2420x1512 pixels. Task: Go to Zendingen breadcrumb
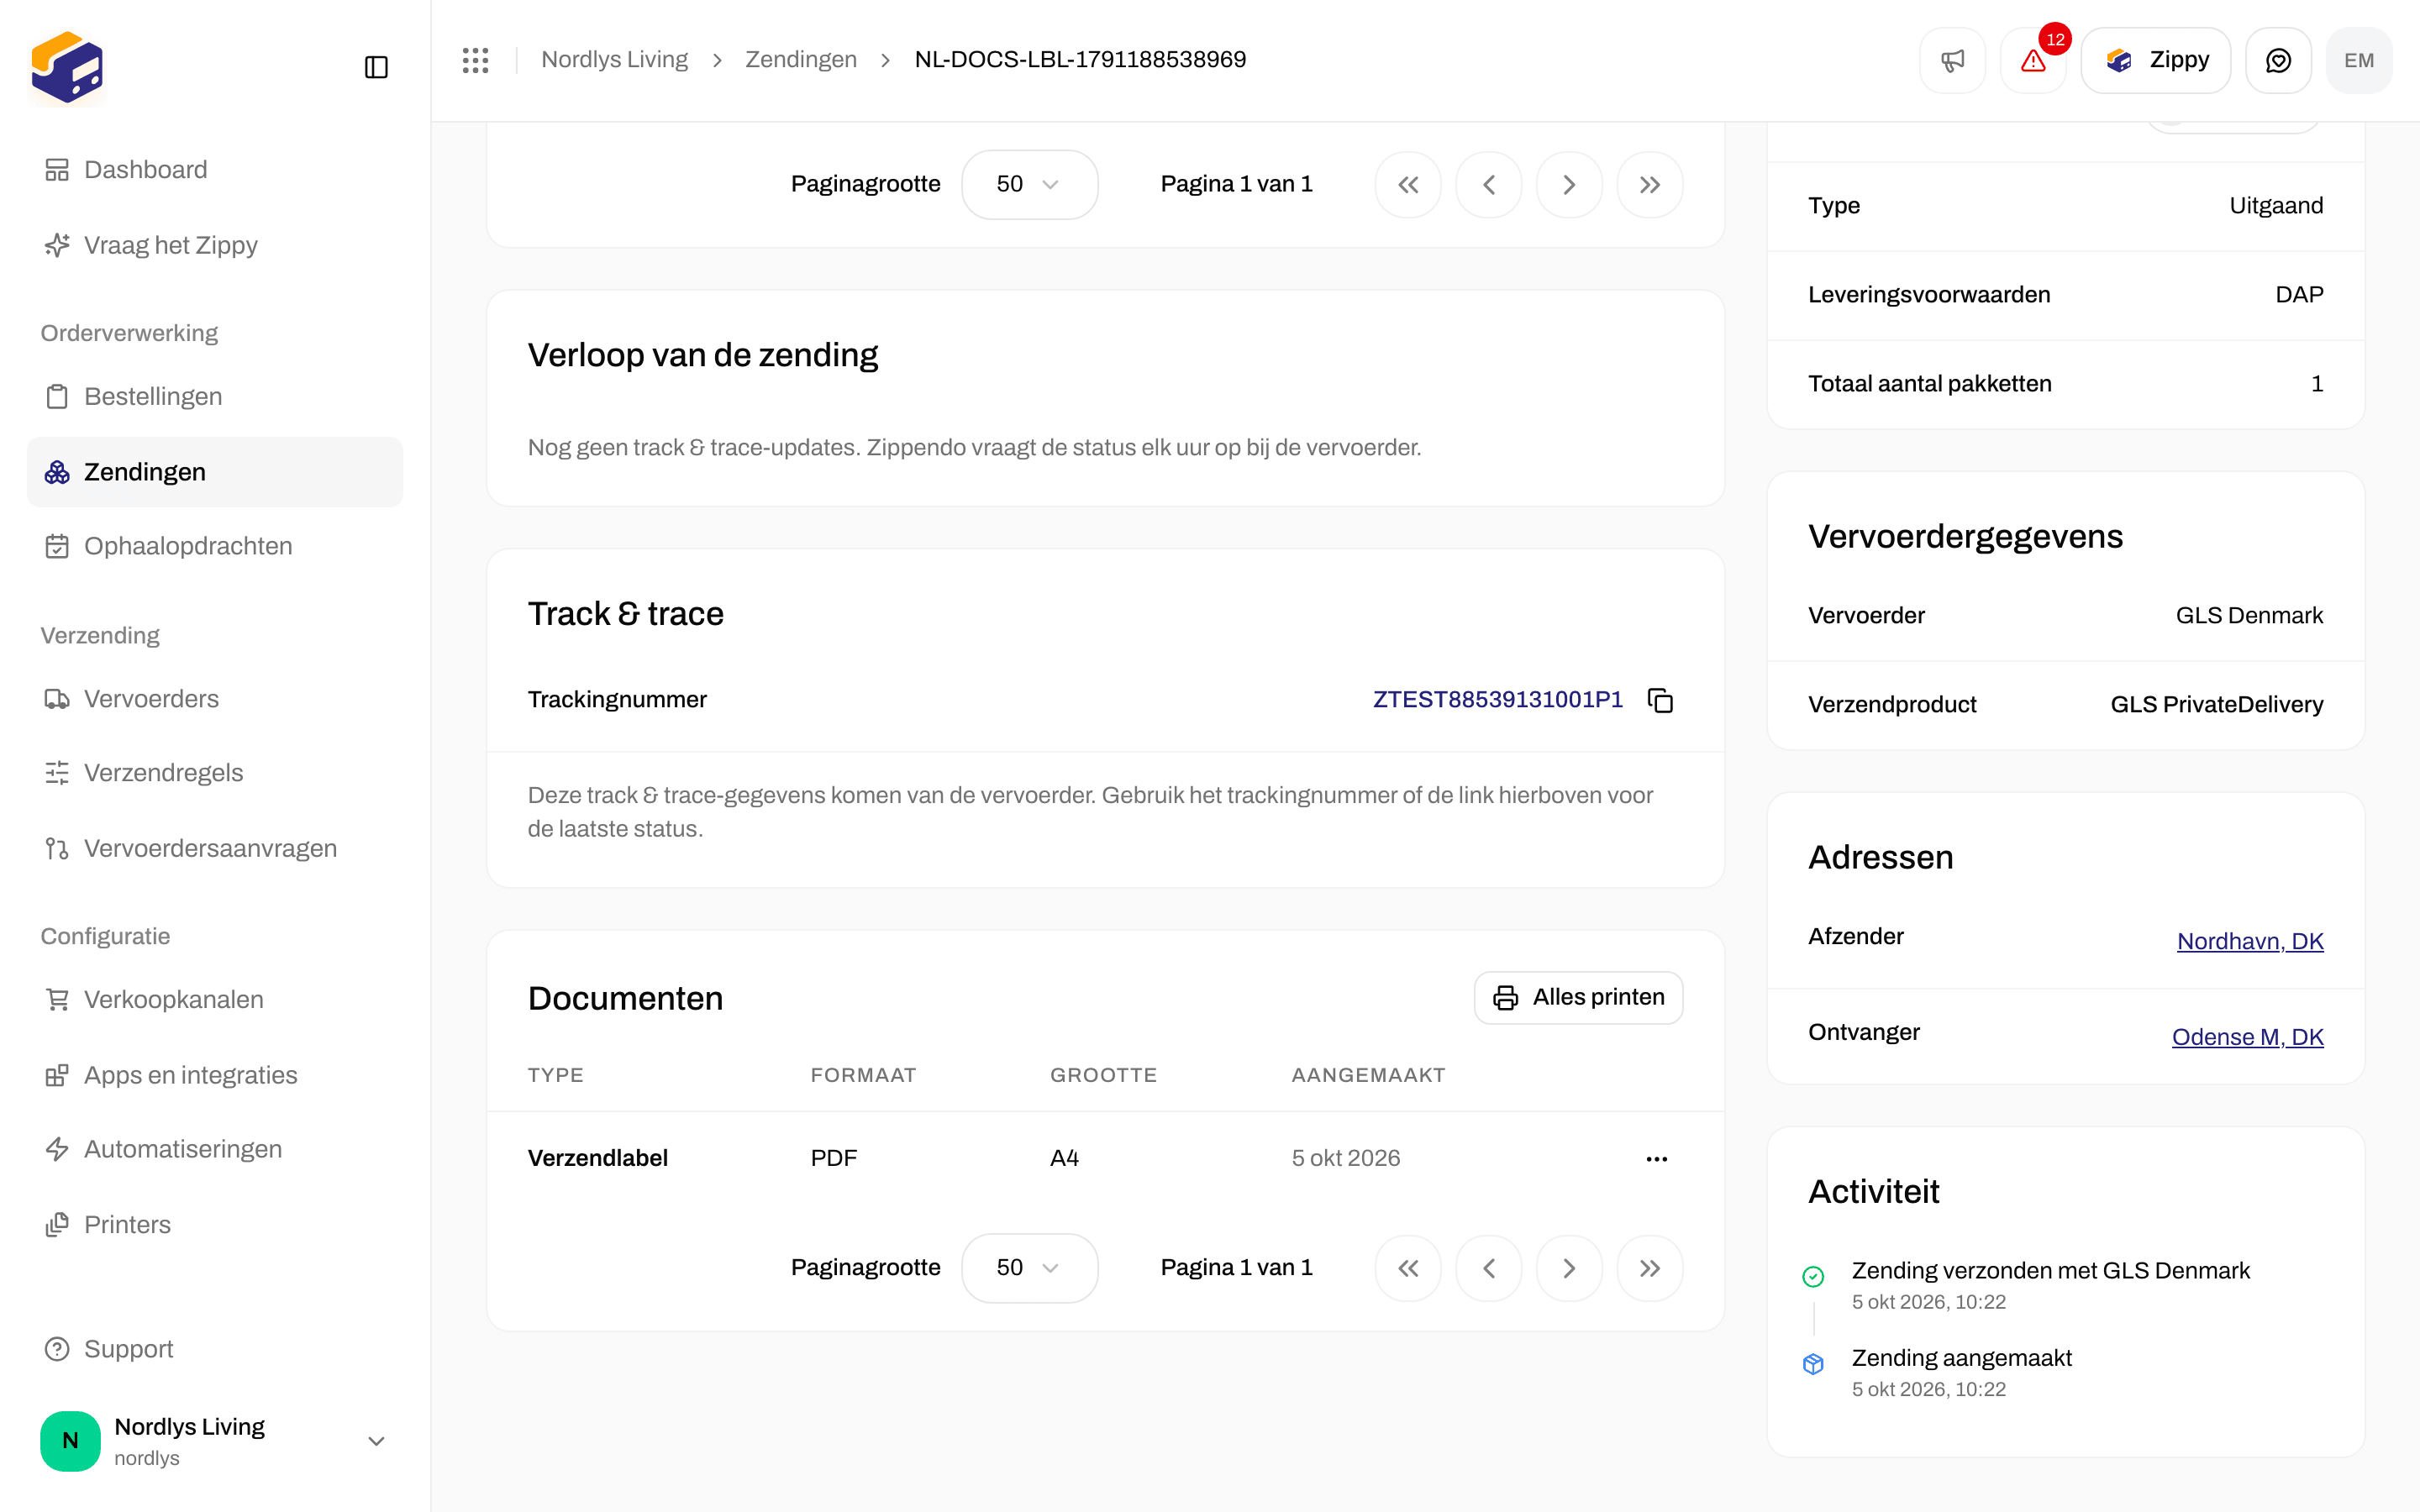click(801, 60)
